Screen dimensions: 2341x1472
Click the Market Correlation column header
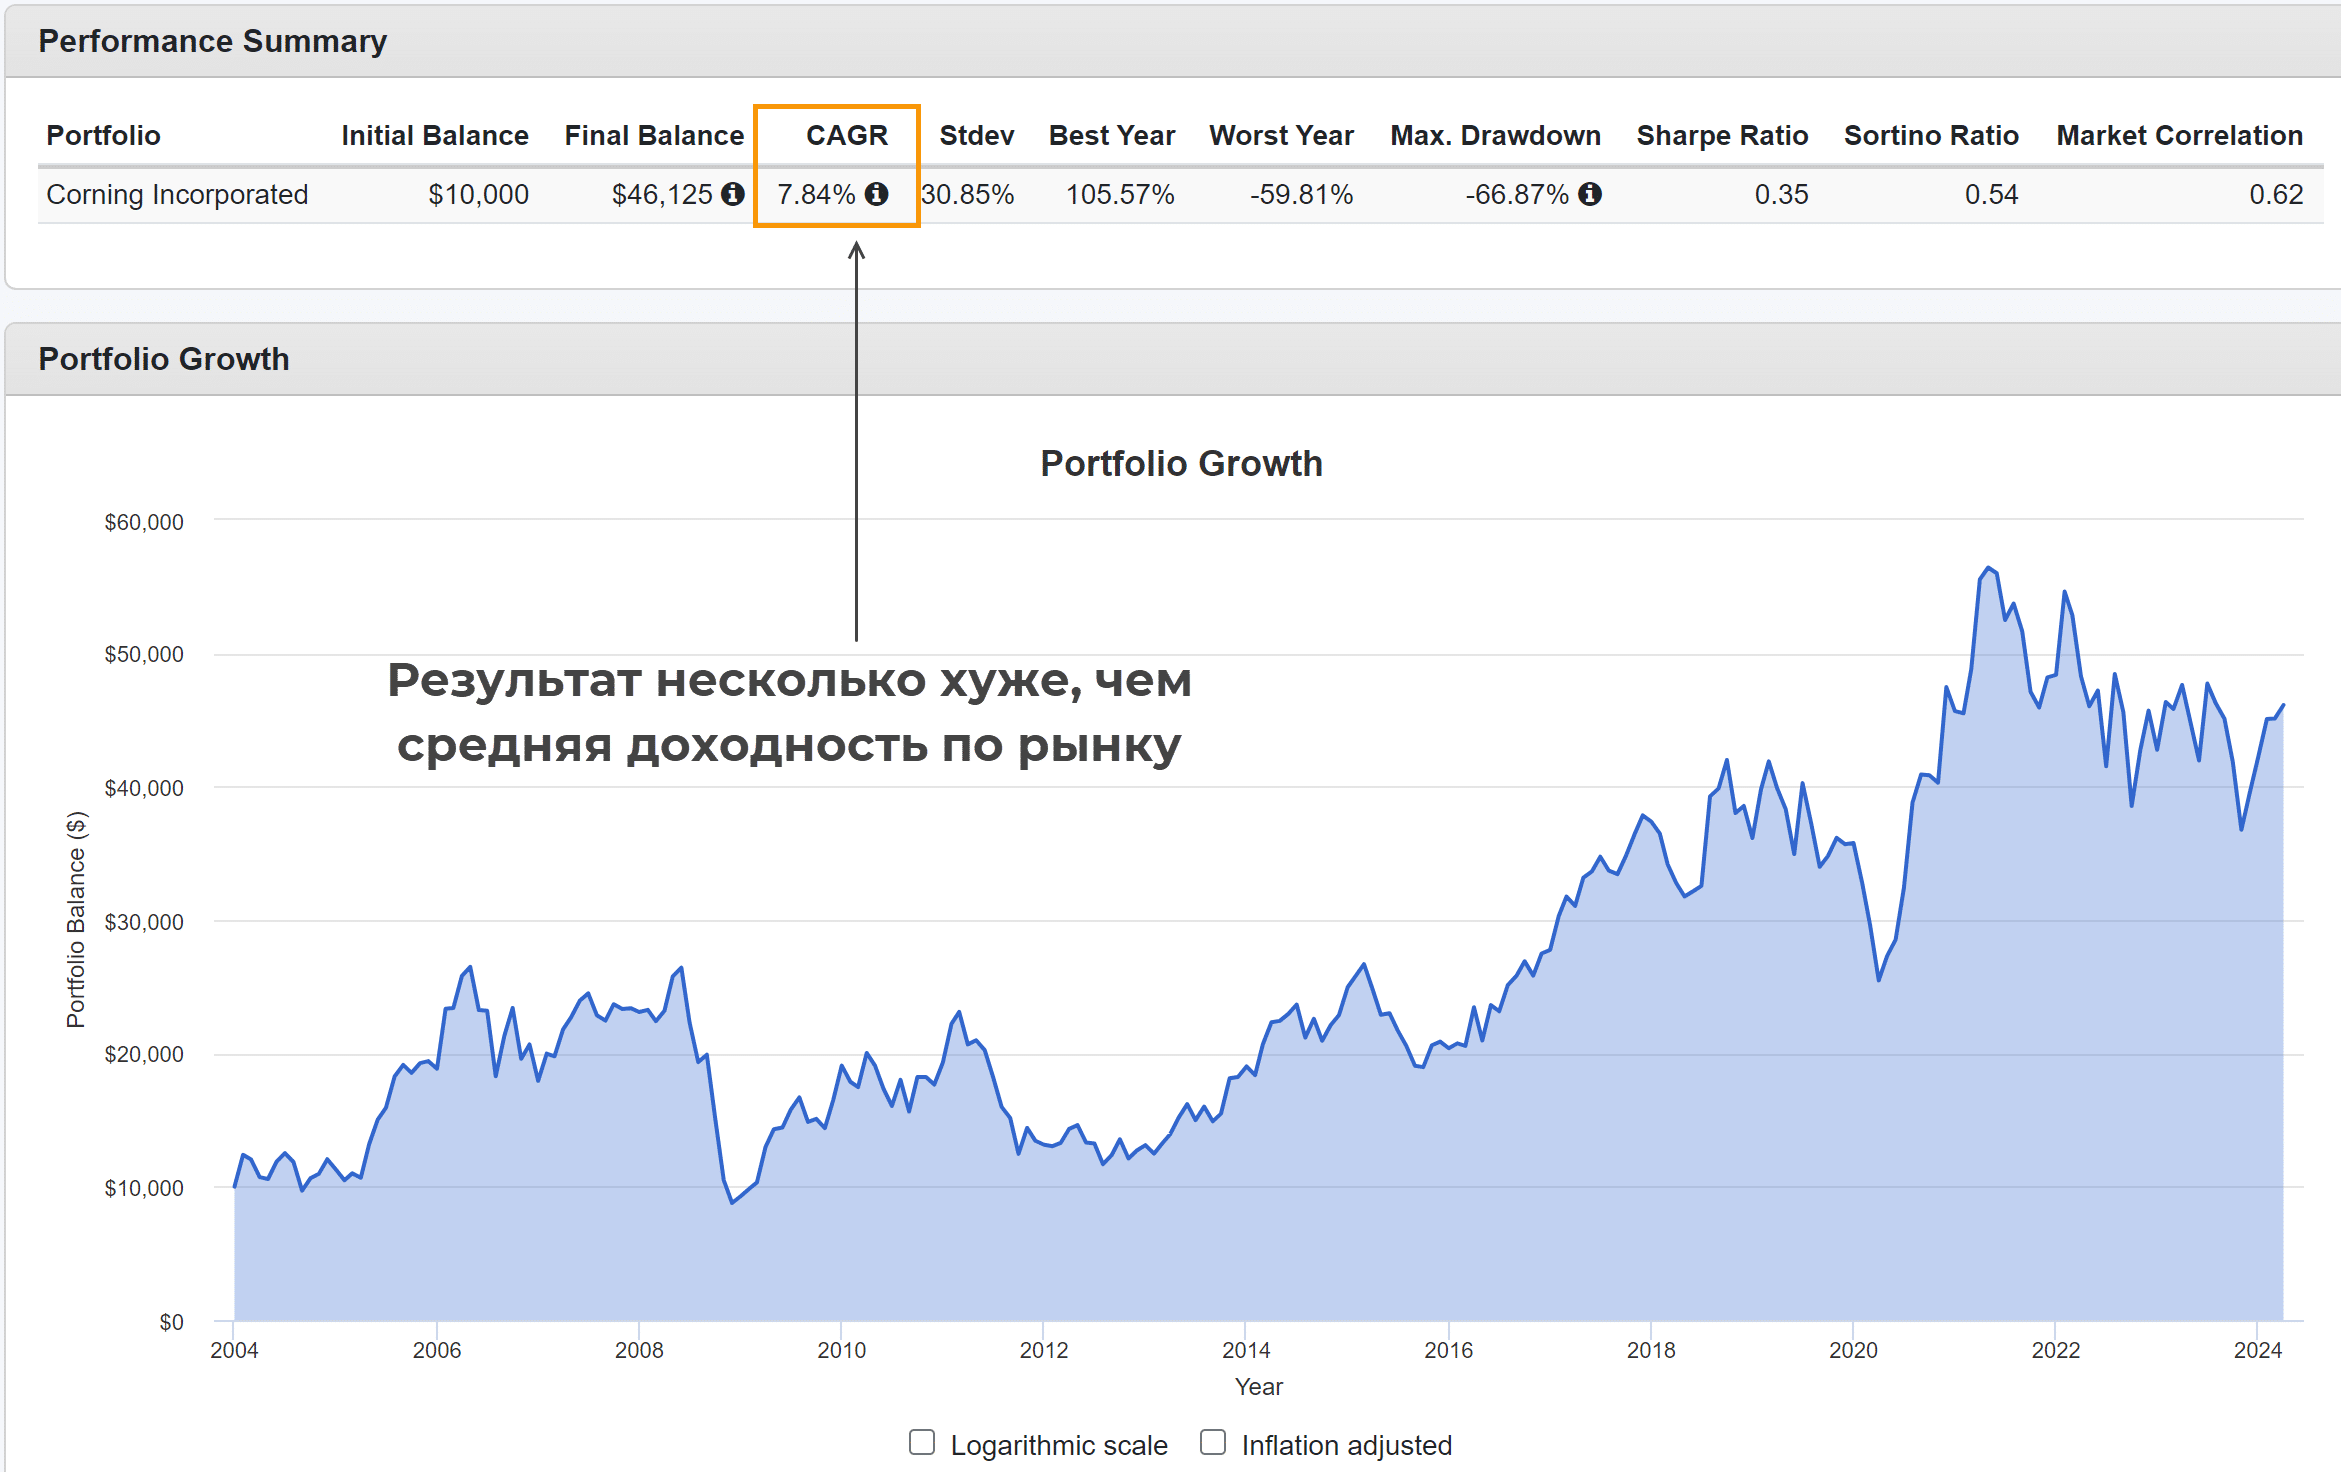(x=2179, y=135)
